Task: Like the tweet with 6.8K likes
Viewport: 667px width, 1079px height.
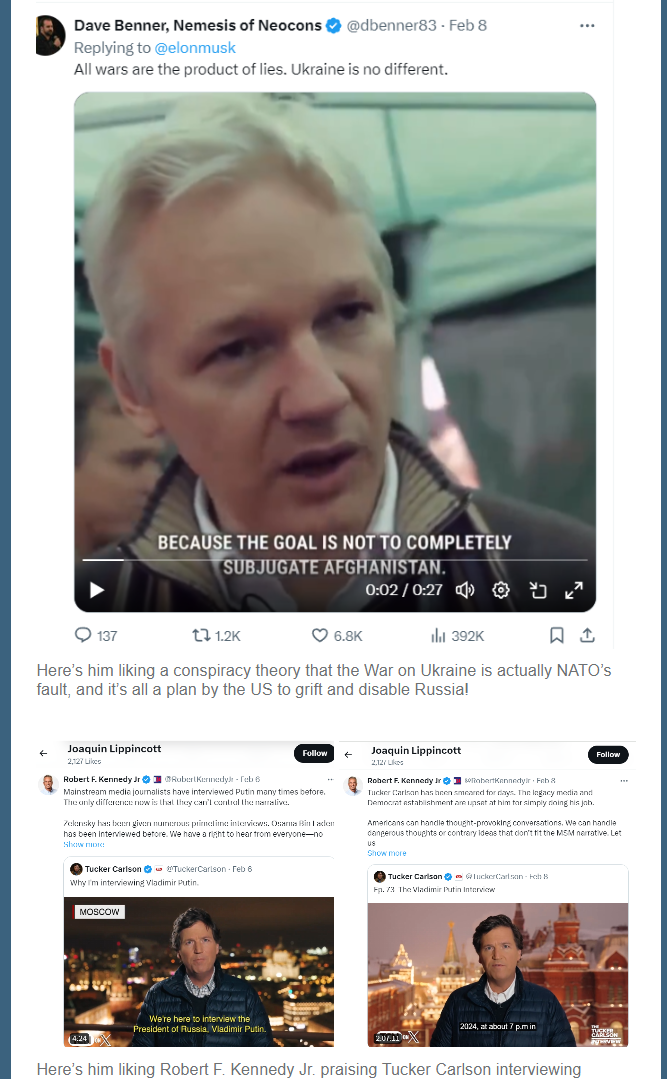Action: [320, 635]
